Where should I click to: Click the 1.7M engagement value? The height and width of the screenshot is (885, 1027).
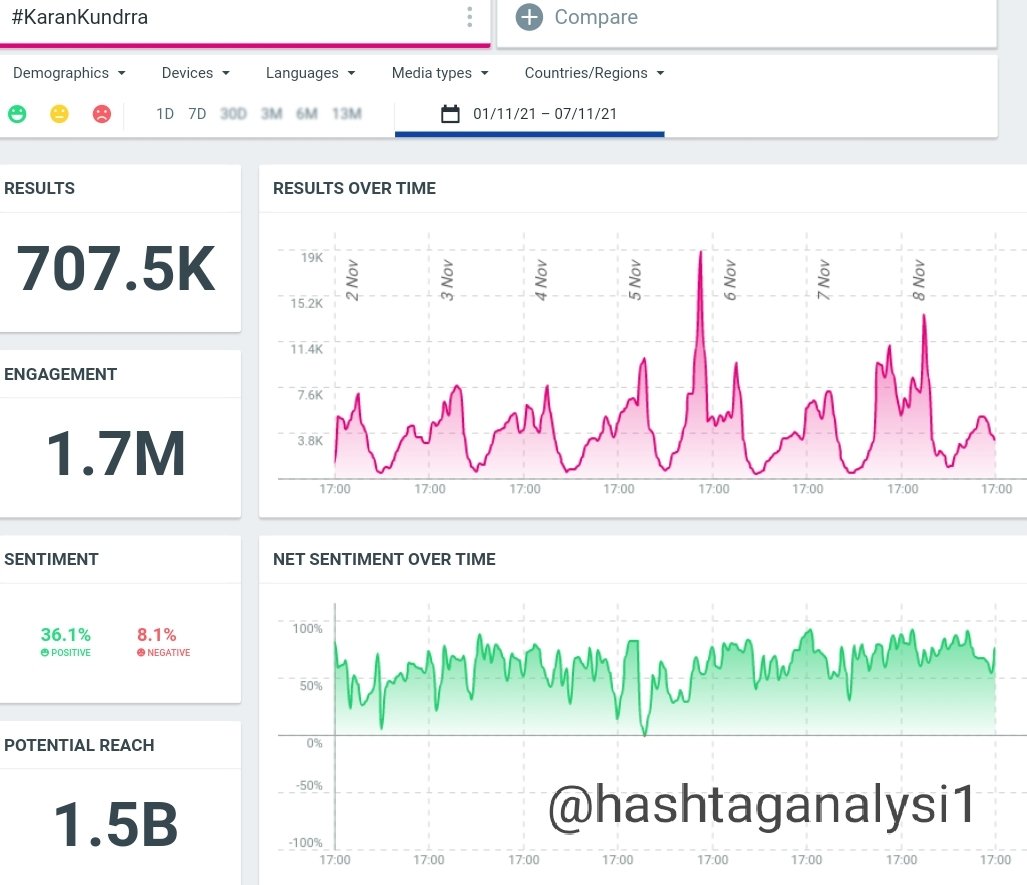coord(116,454)
